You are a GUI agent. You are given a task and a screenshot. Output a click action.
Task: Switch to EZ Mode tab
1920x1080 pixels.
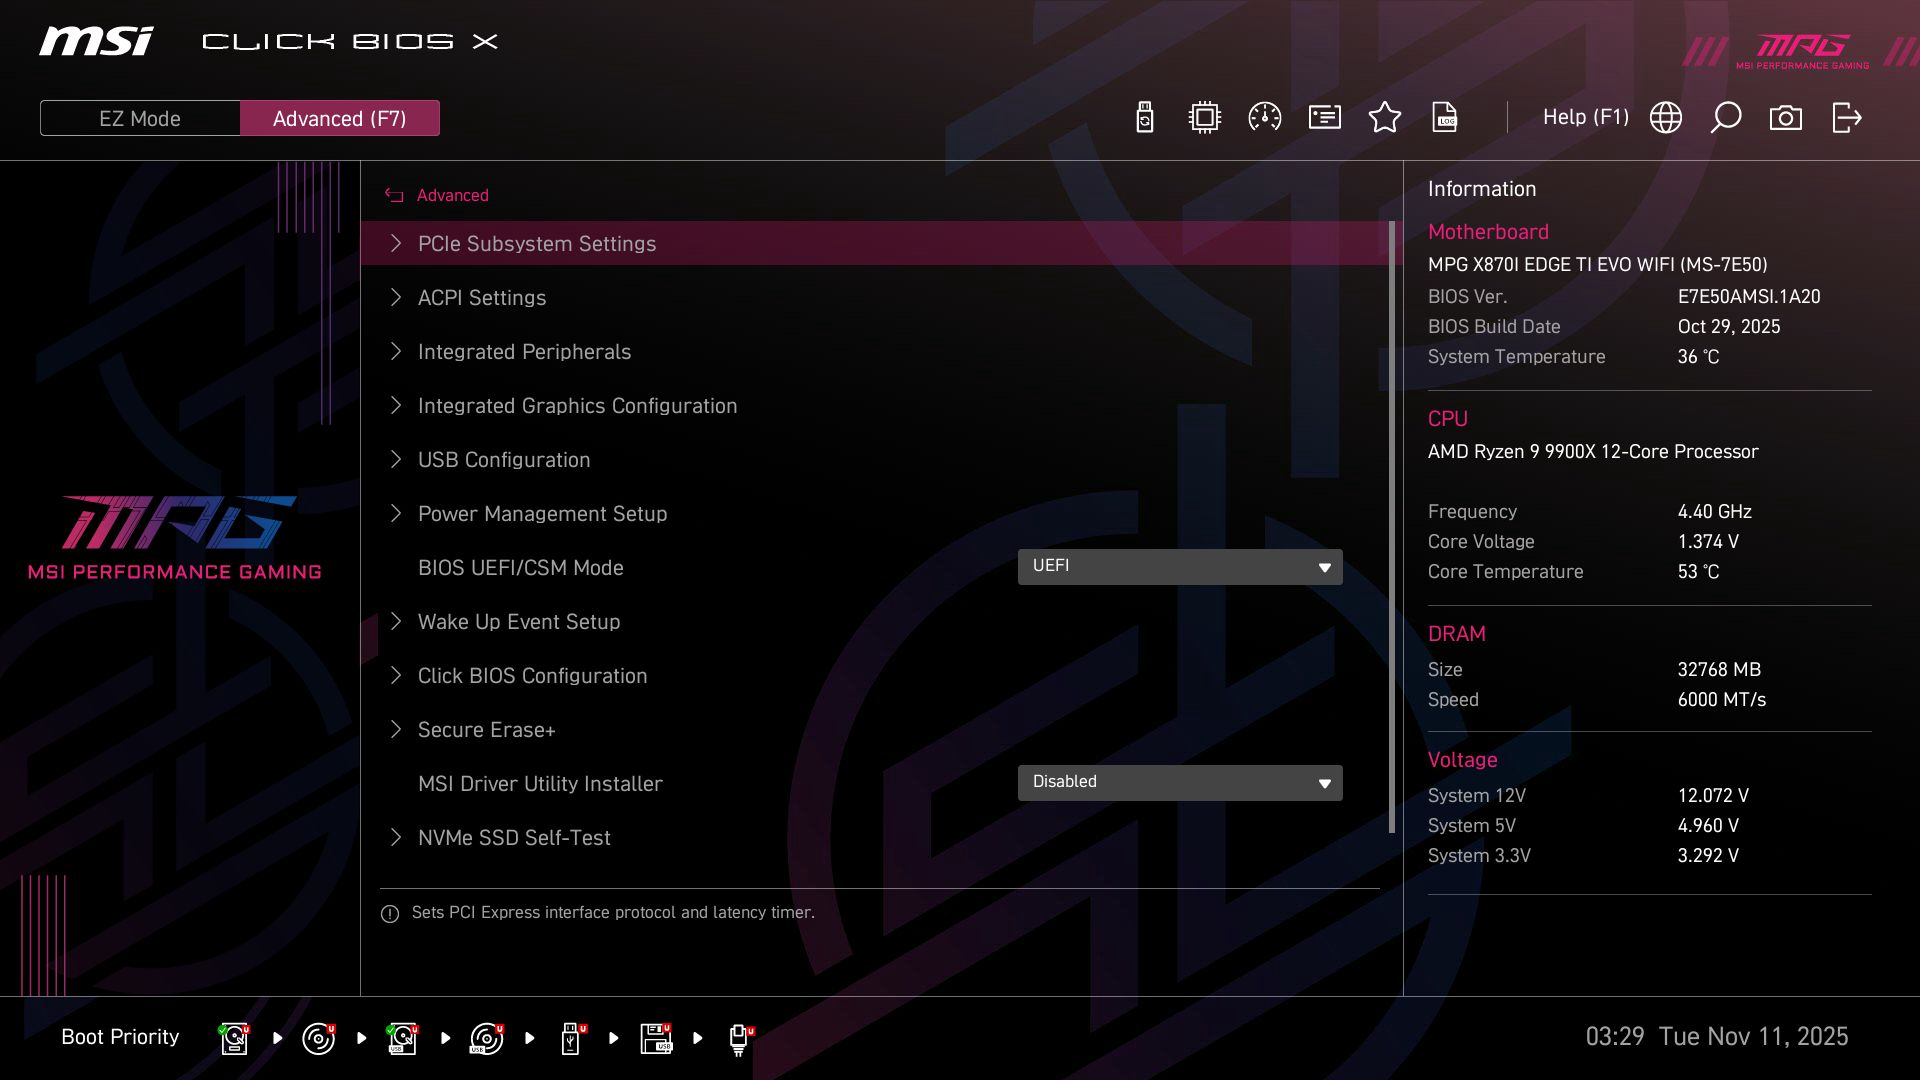tap(139, 117)
